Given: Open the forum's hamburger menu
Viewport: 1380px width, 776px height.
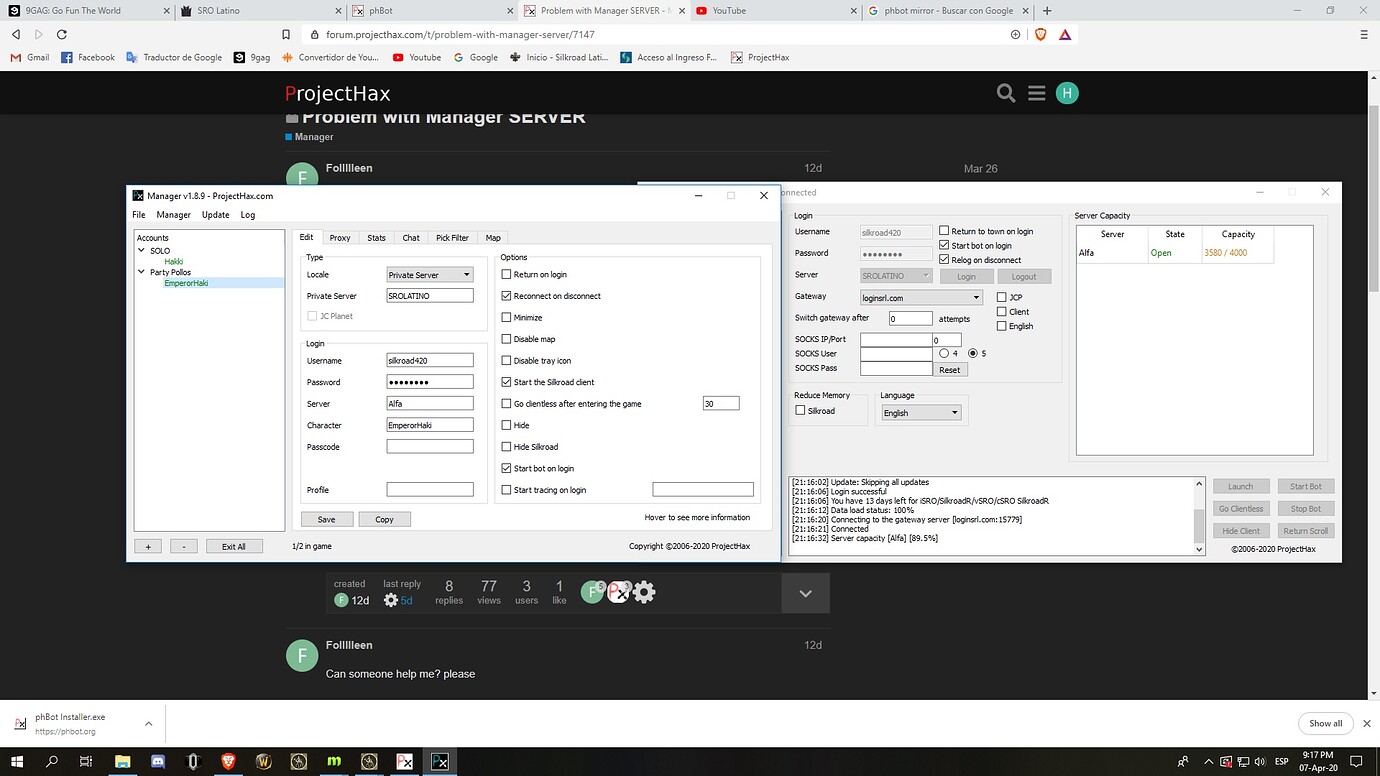Looking at the screenshot, I should pyautogui.click(x=1037, y=92).
